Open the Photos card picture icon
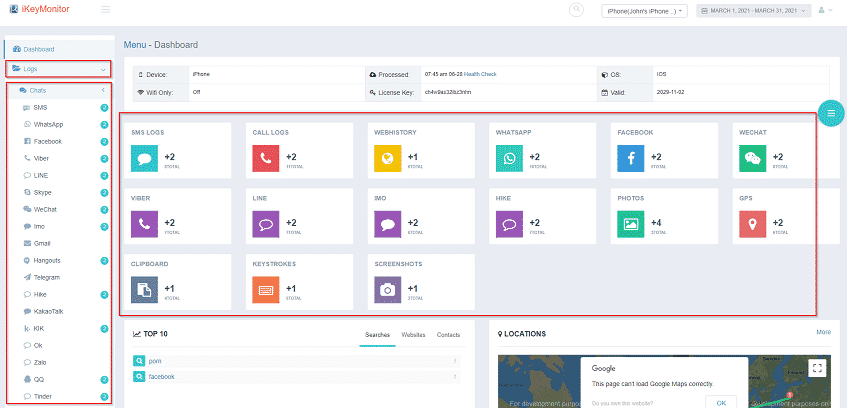The height and width of the screenshot is (408, 847). pyautogui.click(x=631, y=224)
